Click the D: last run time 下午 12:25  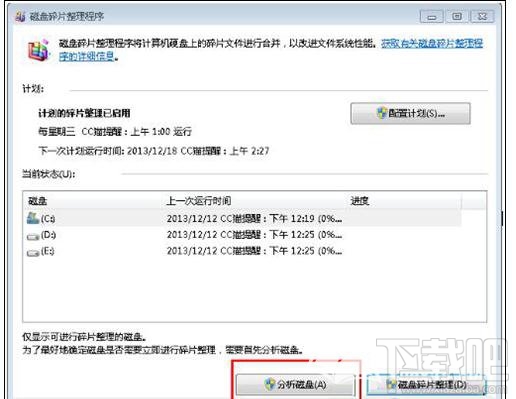254,235
